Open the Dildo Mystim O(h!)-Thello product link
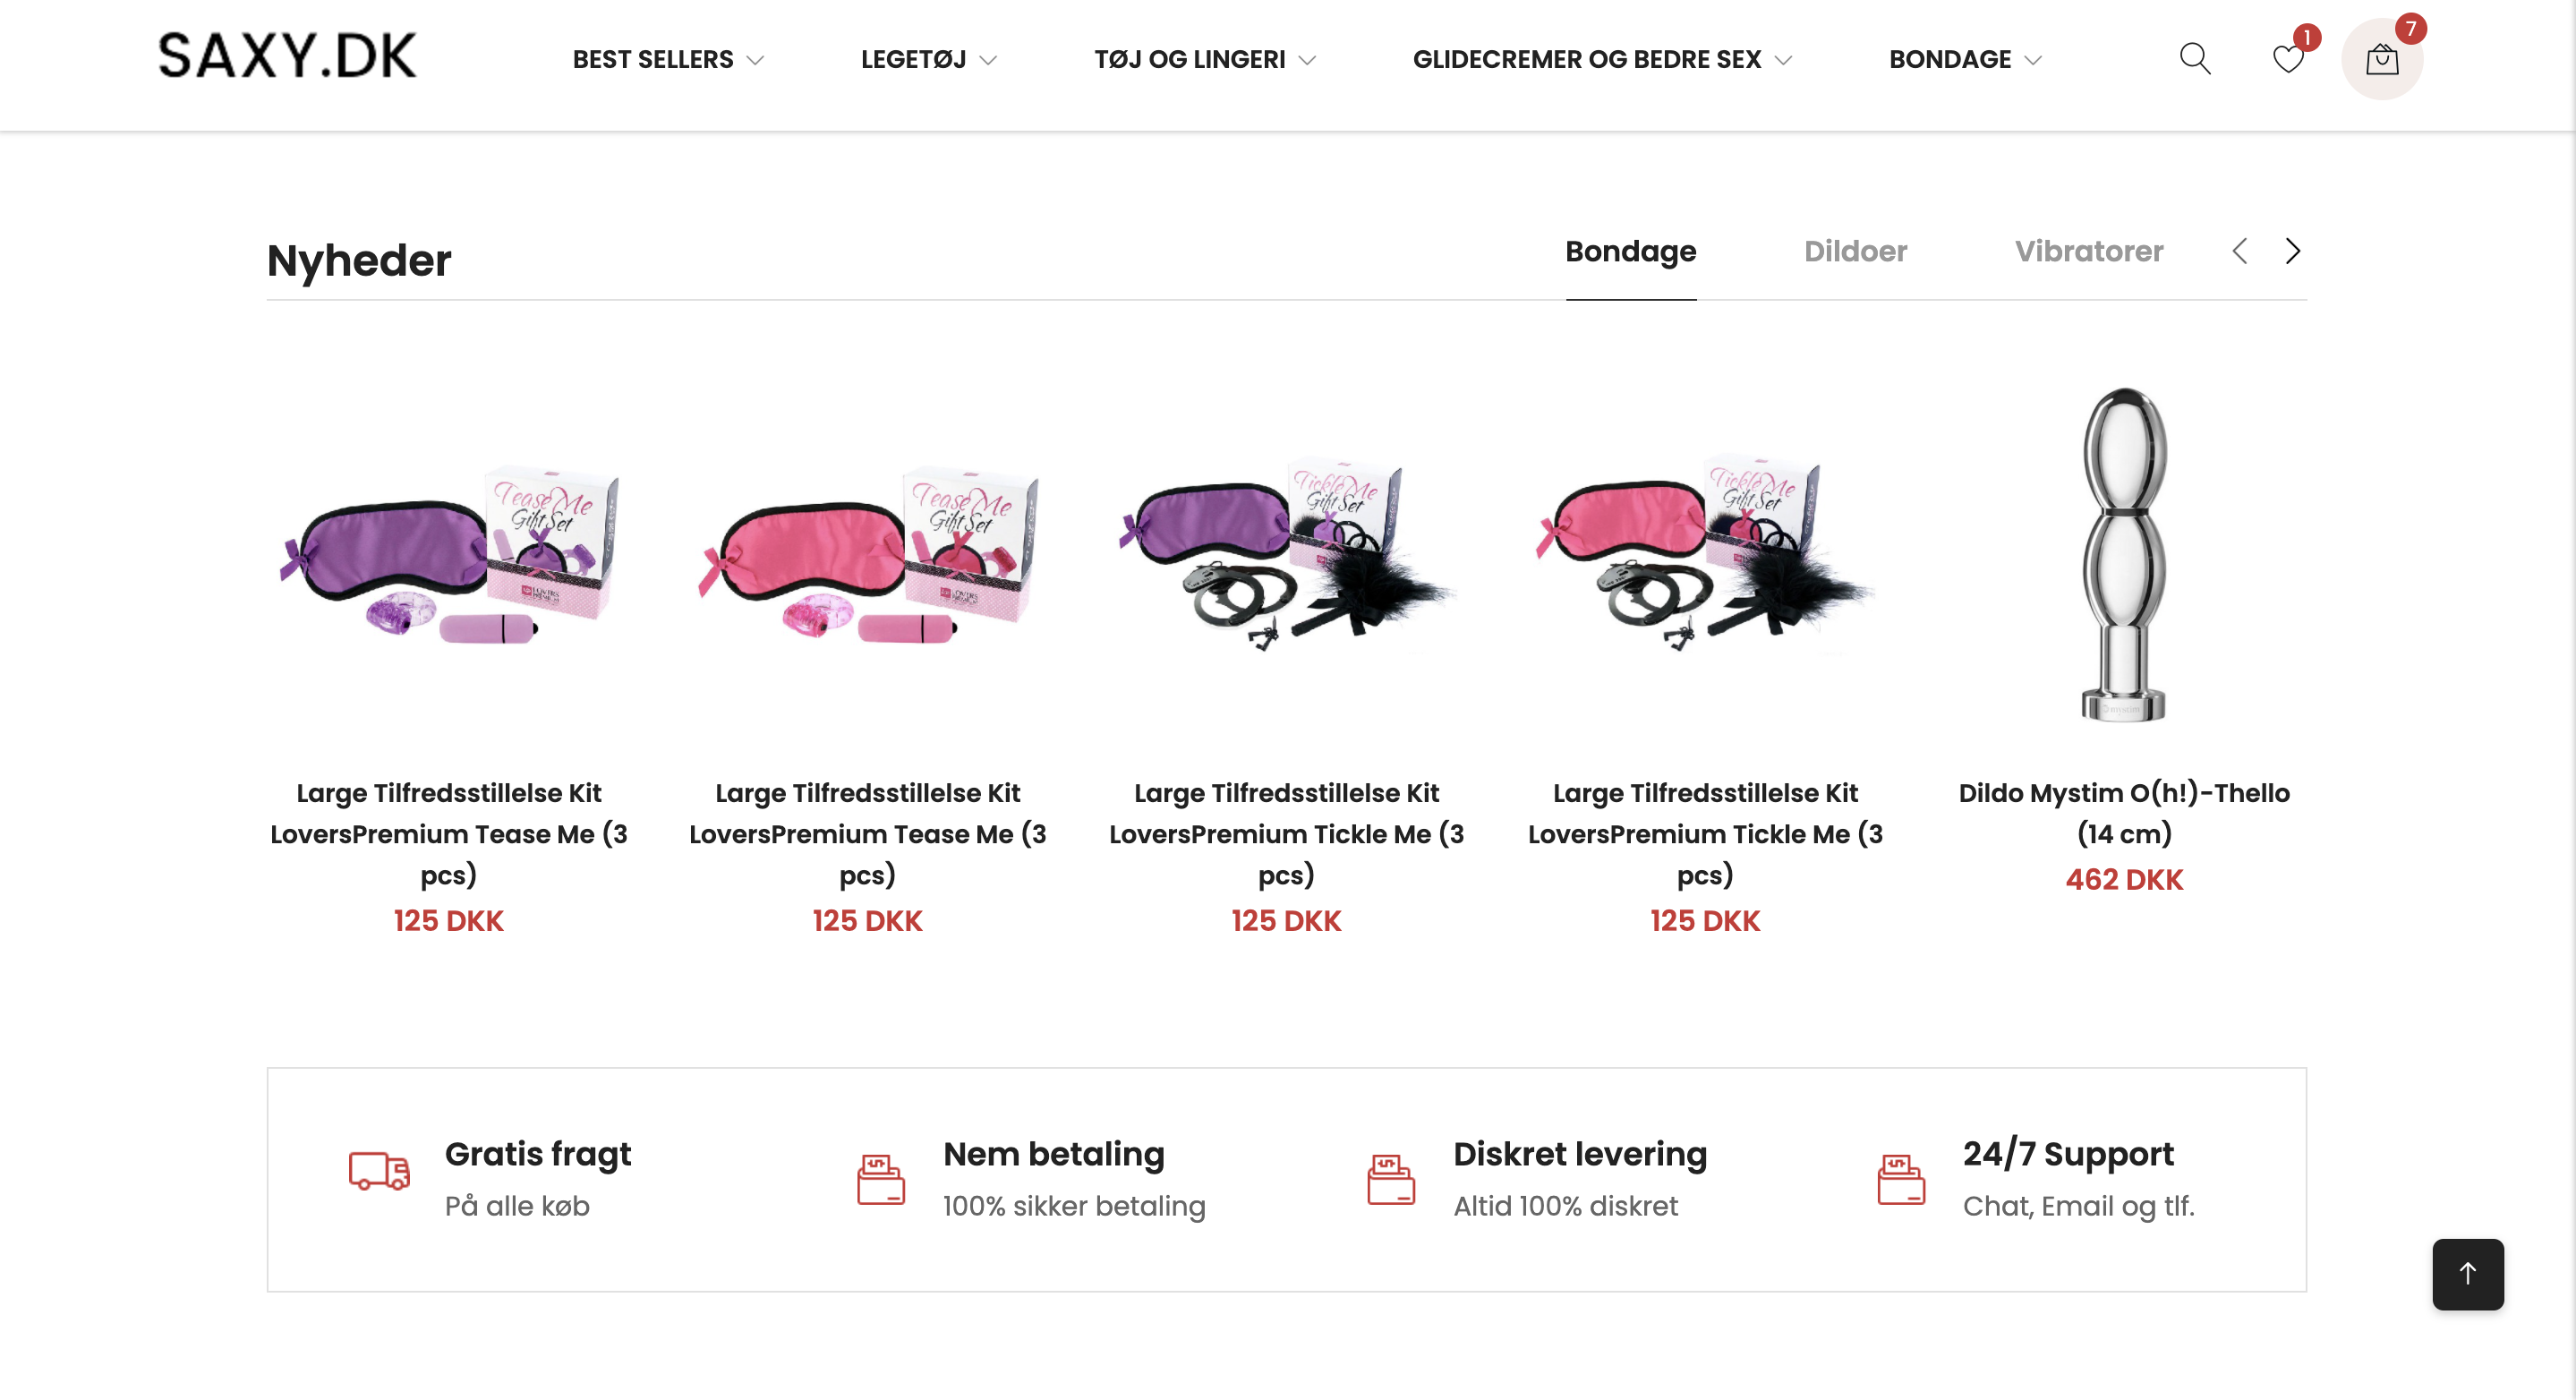Image resolution: width=2576 pixels, height=1400 pixels. (x=2123, y=812)
